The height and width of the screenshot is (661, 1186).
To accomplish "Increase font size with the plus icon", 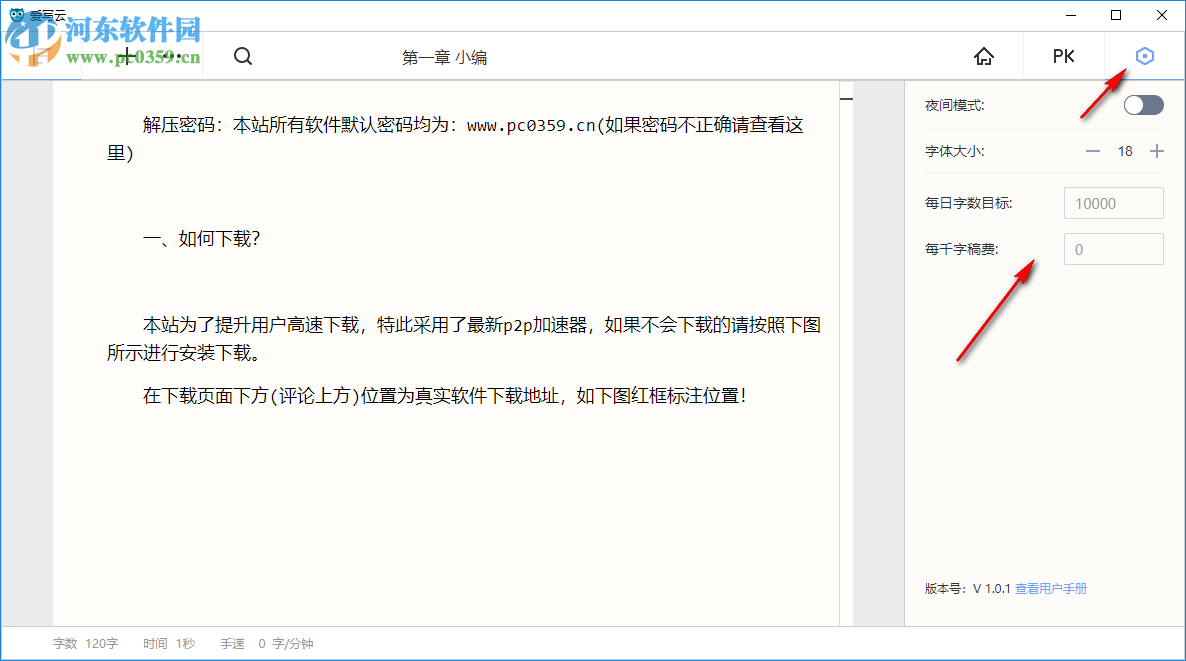I will click(1156, 151).
